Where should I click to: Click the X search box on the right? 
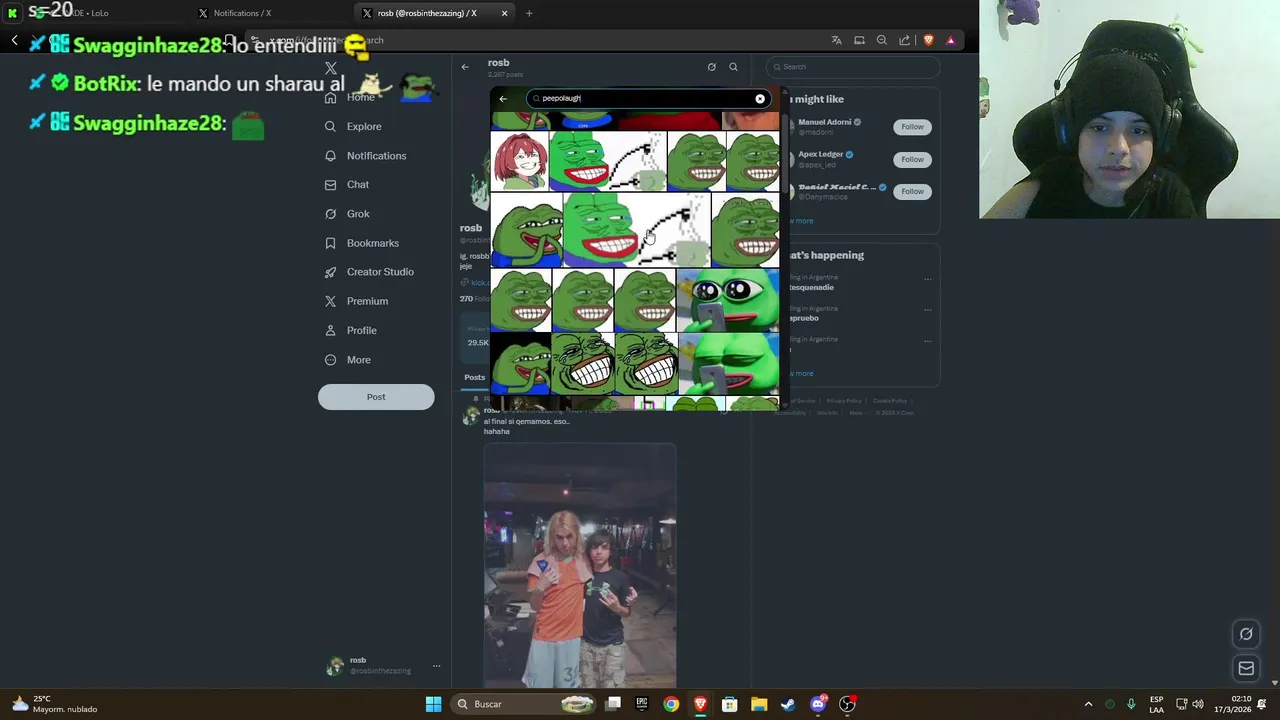click(x=853, y=67)
